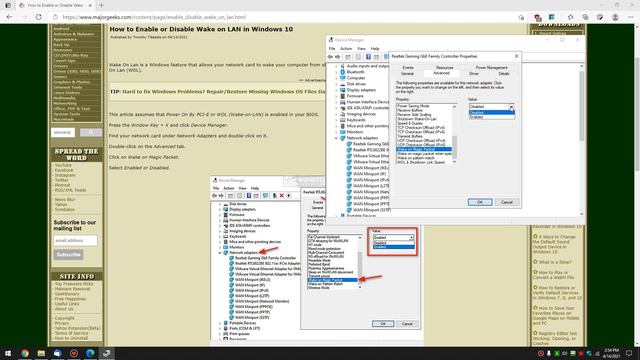
Task: Expand the Bluetooth node in Device Manager
Action: click(x=336, y=72)
